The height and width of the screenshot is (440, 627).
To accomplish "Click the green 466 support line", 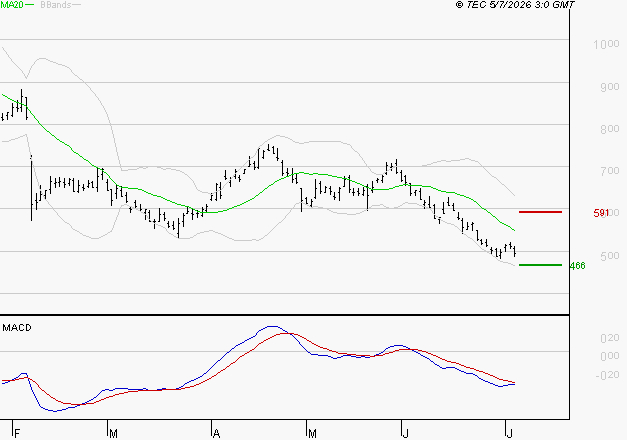I will coord(540,265).
